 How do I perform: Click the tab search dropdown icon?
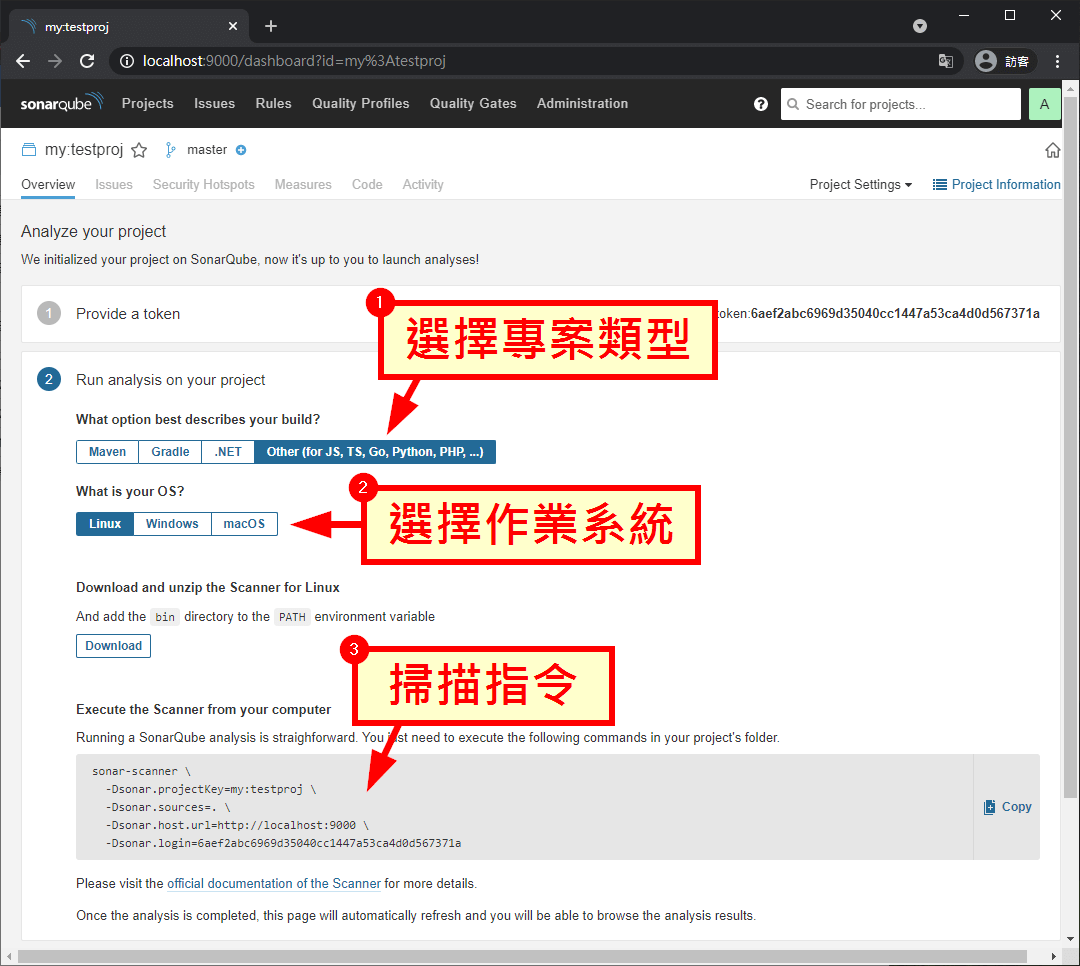tap(920, 26)
